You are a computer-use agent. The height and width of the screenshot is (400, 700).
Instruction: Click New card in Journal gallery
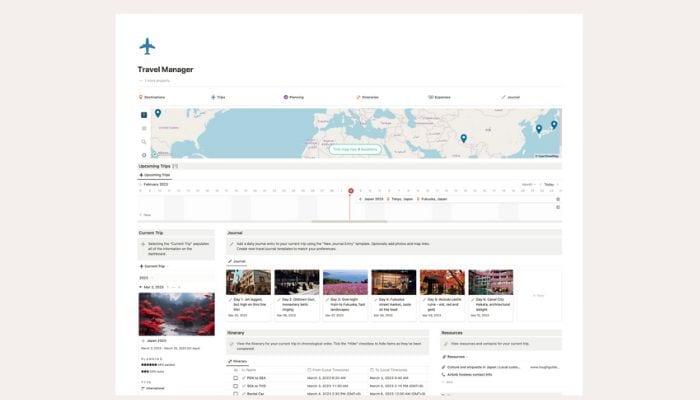539,295
